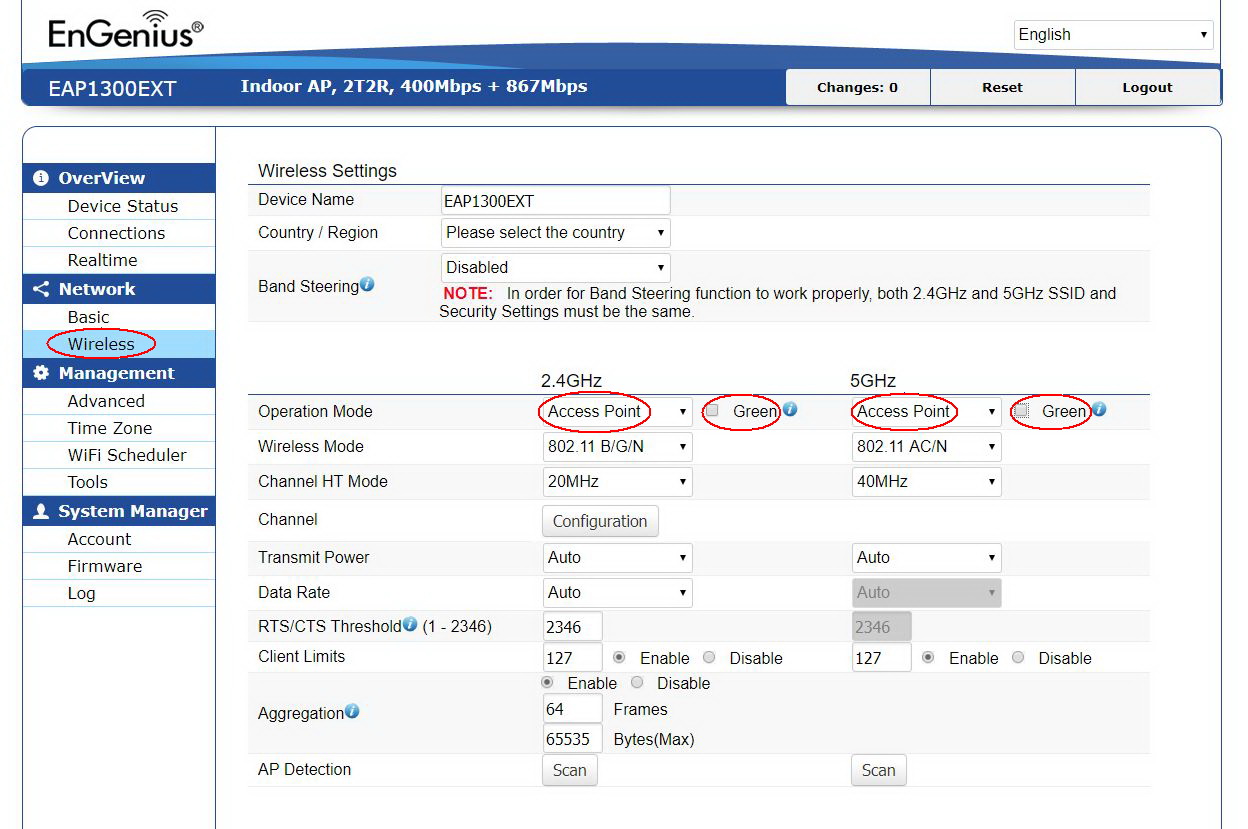Click the Aggregation Frames field
Image resolution: width=1248 pixels, height=829 pixels.
point(573,709)
